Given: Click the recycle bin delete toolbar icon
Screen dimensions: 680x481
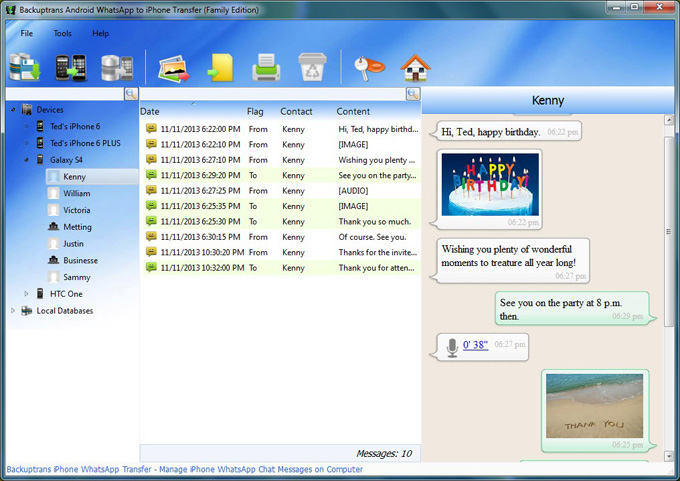Looking at the screenshot, I should click(312, 67).
